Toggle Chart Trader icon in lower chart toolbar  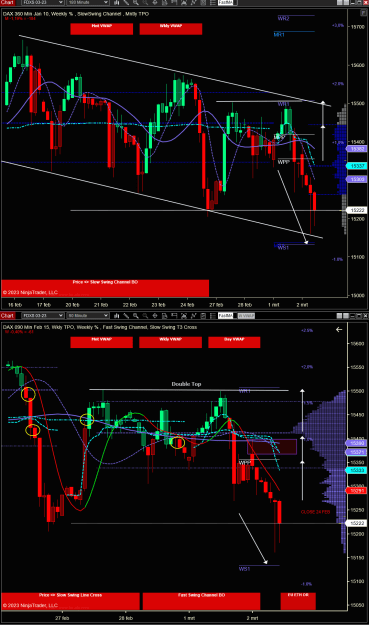(174, 316)
